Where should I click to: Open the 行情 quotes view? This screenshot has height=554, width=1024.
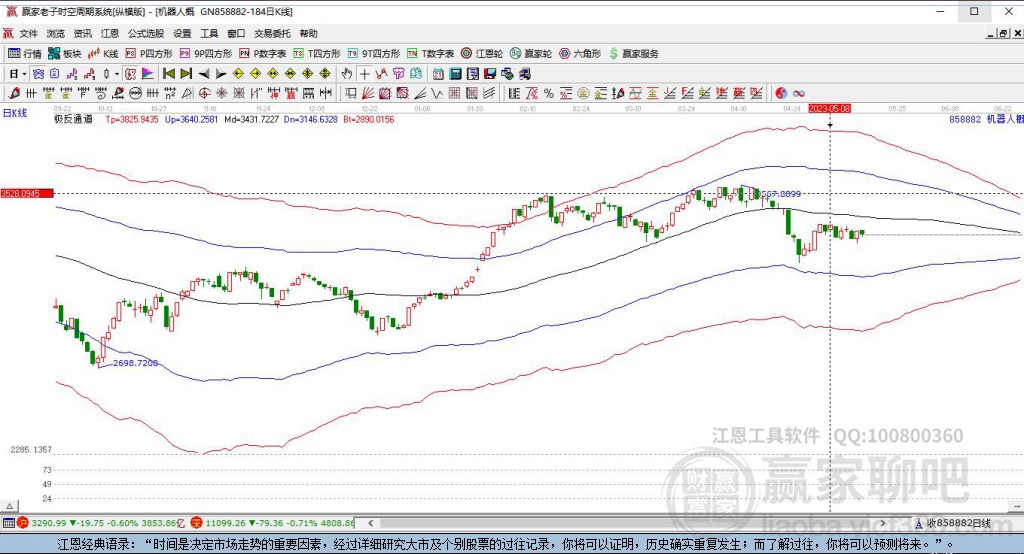click(x=25, y=54)
